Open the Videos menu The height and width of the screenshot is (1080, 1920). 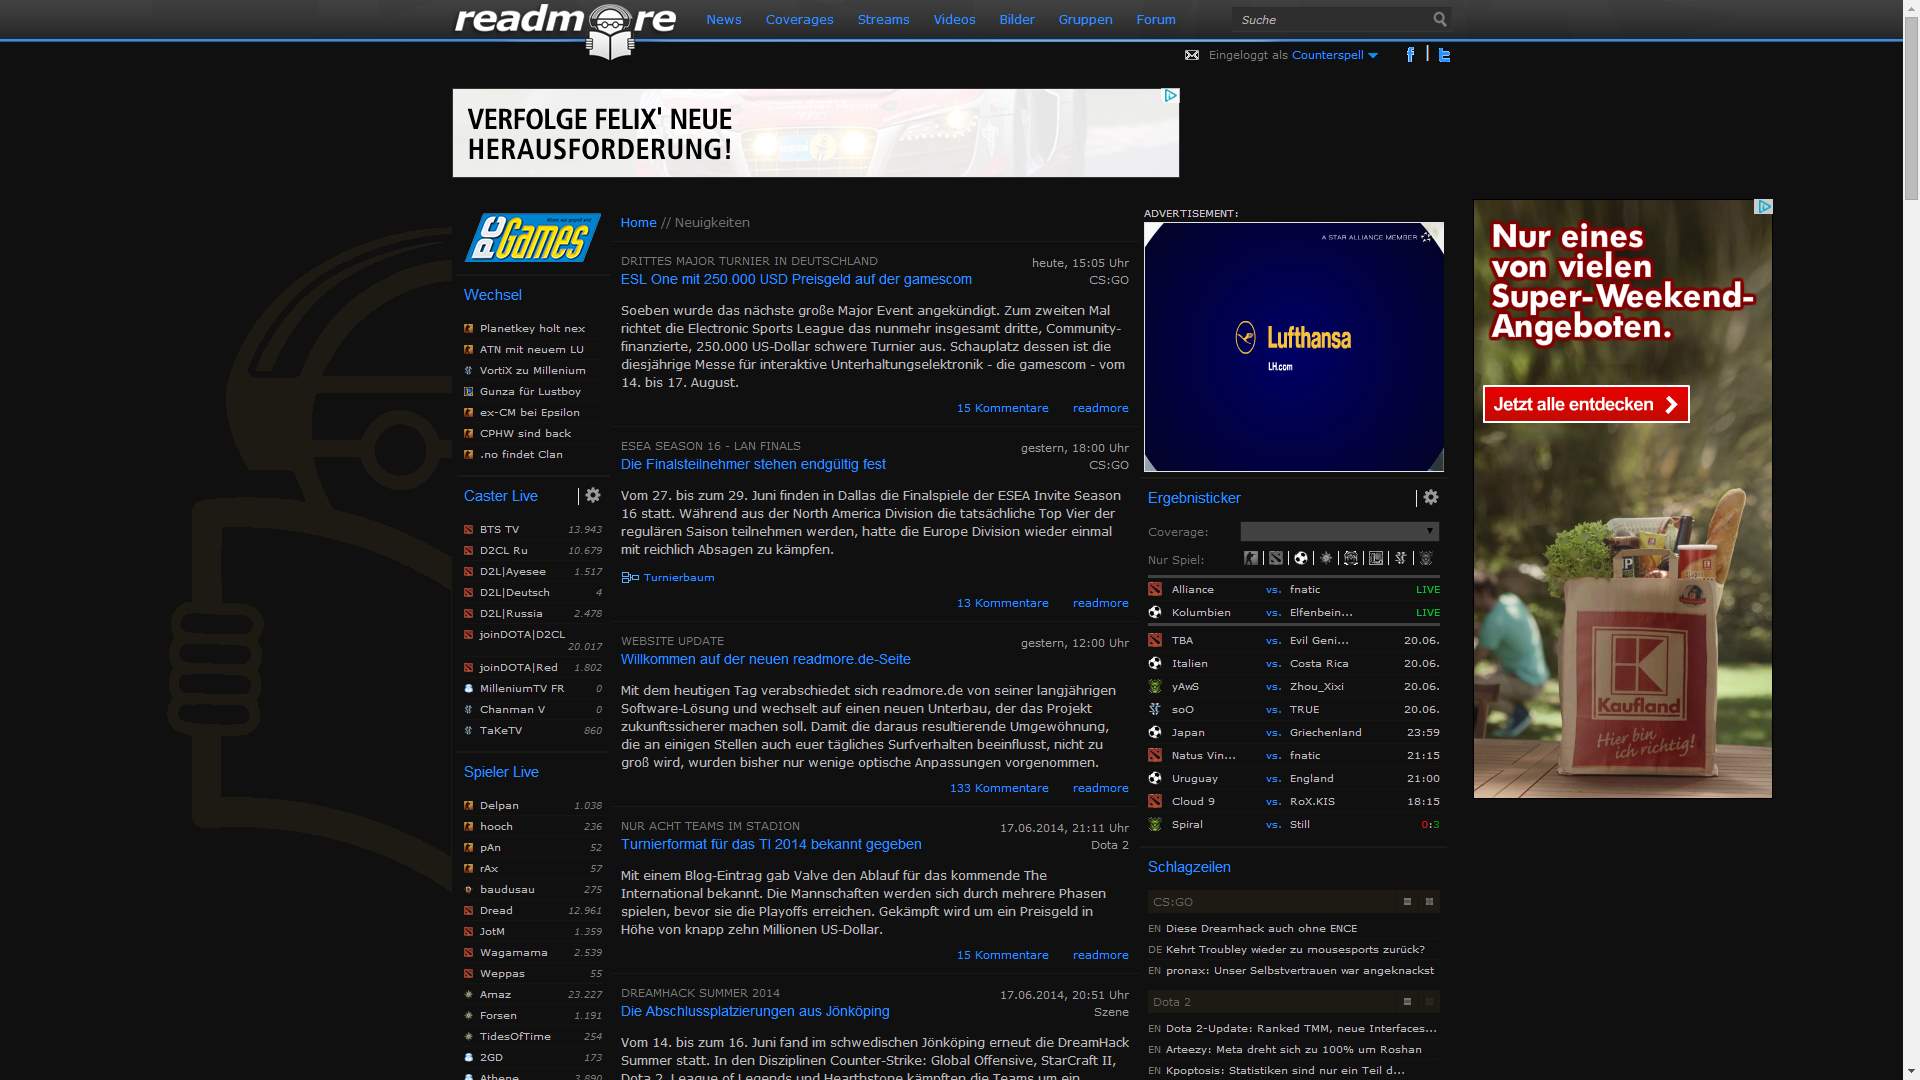[x=954, y=19]
